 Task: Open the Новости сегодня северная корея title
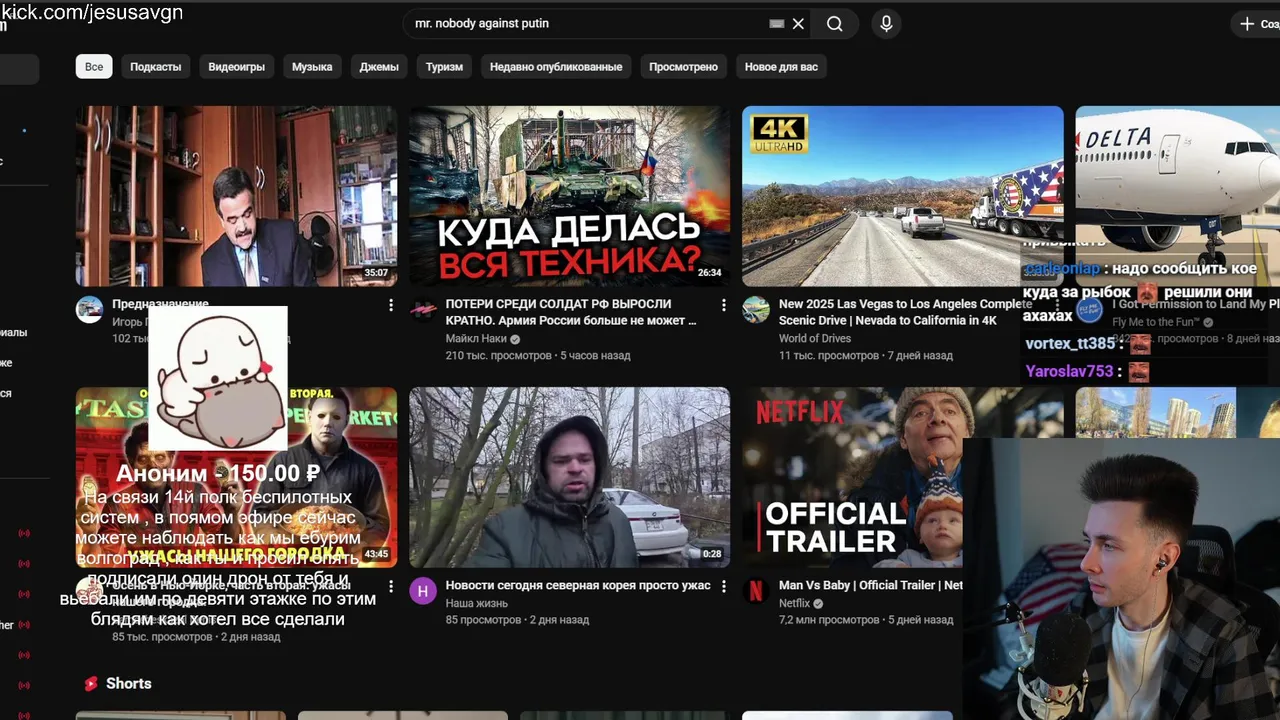tap(578, 586)
